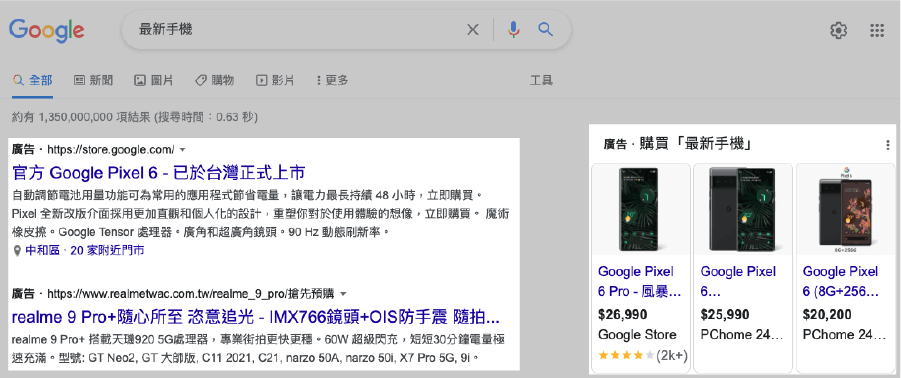Screen dimensions: 901x378
Task: Open the shopping ads three-dot options menu
Action: [888, 145]
